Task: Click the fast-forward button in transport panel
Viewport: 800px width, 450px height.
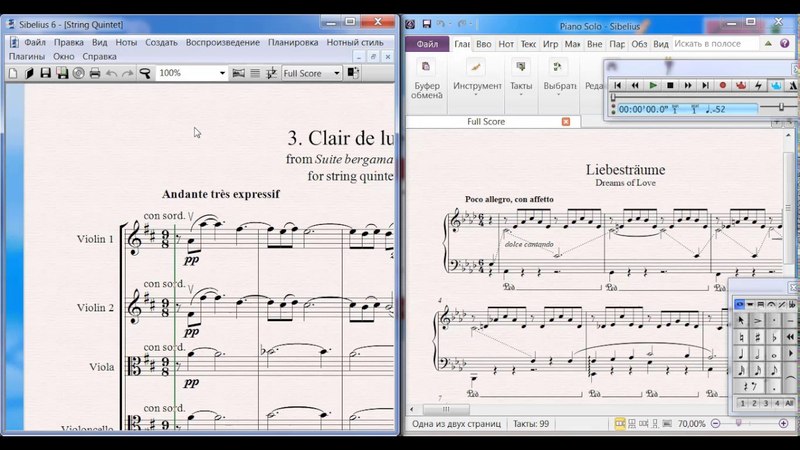Action: click(688, 86)
